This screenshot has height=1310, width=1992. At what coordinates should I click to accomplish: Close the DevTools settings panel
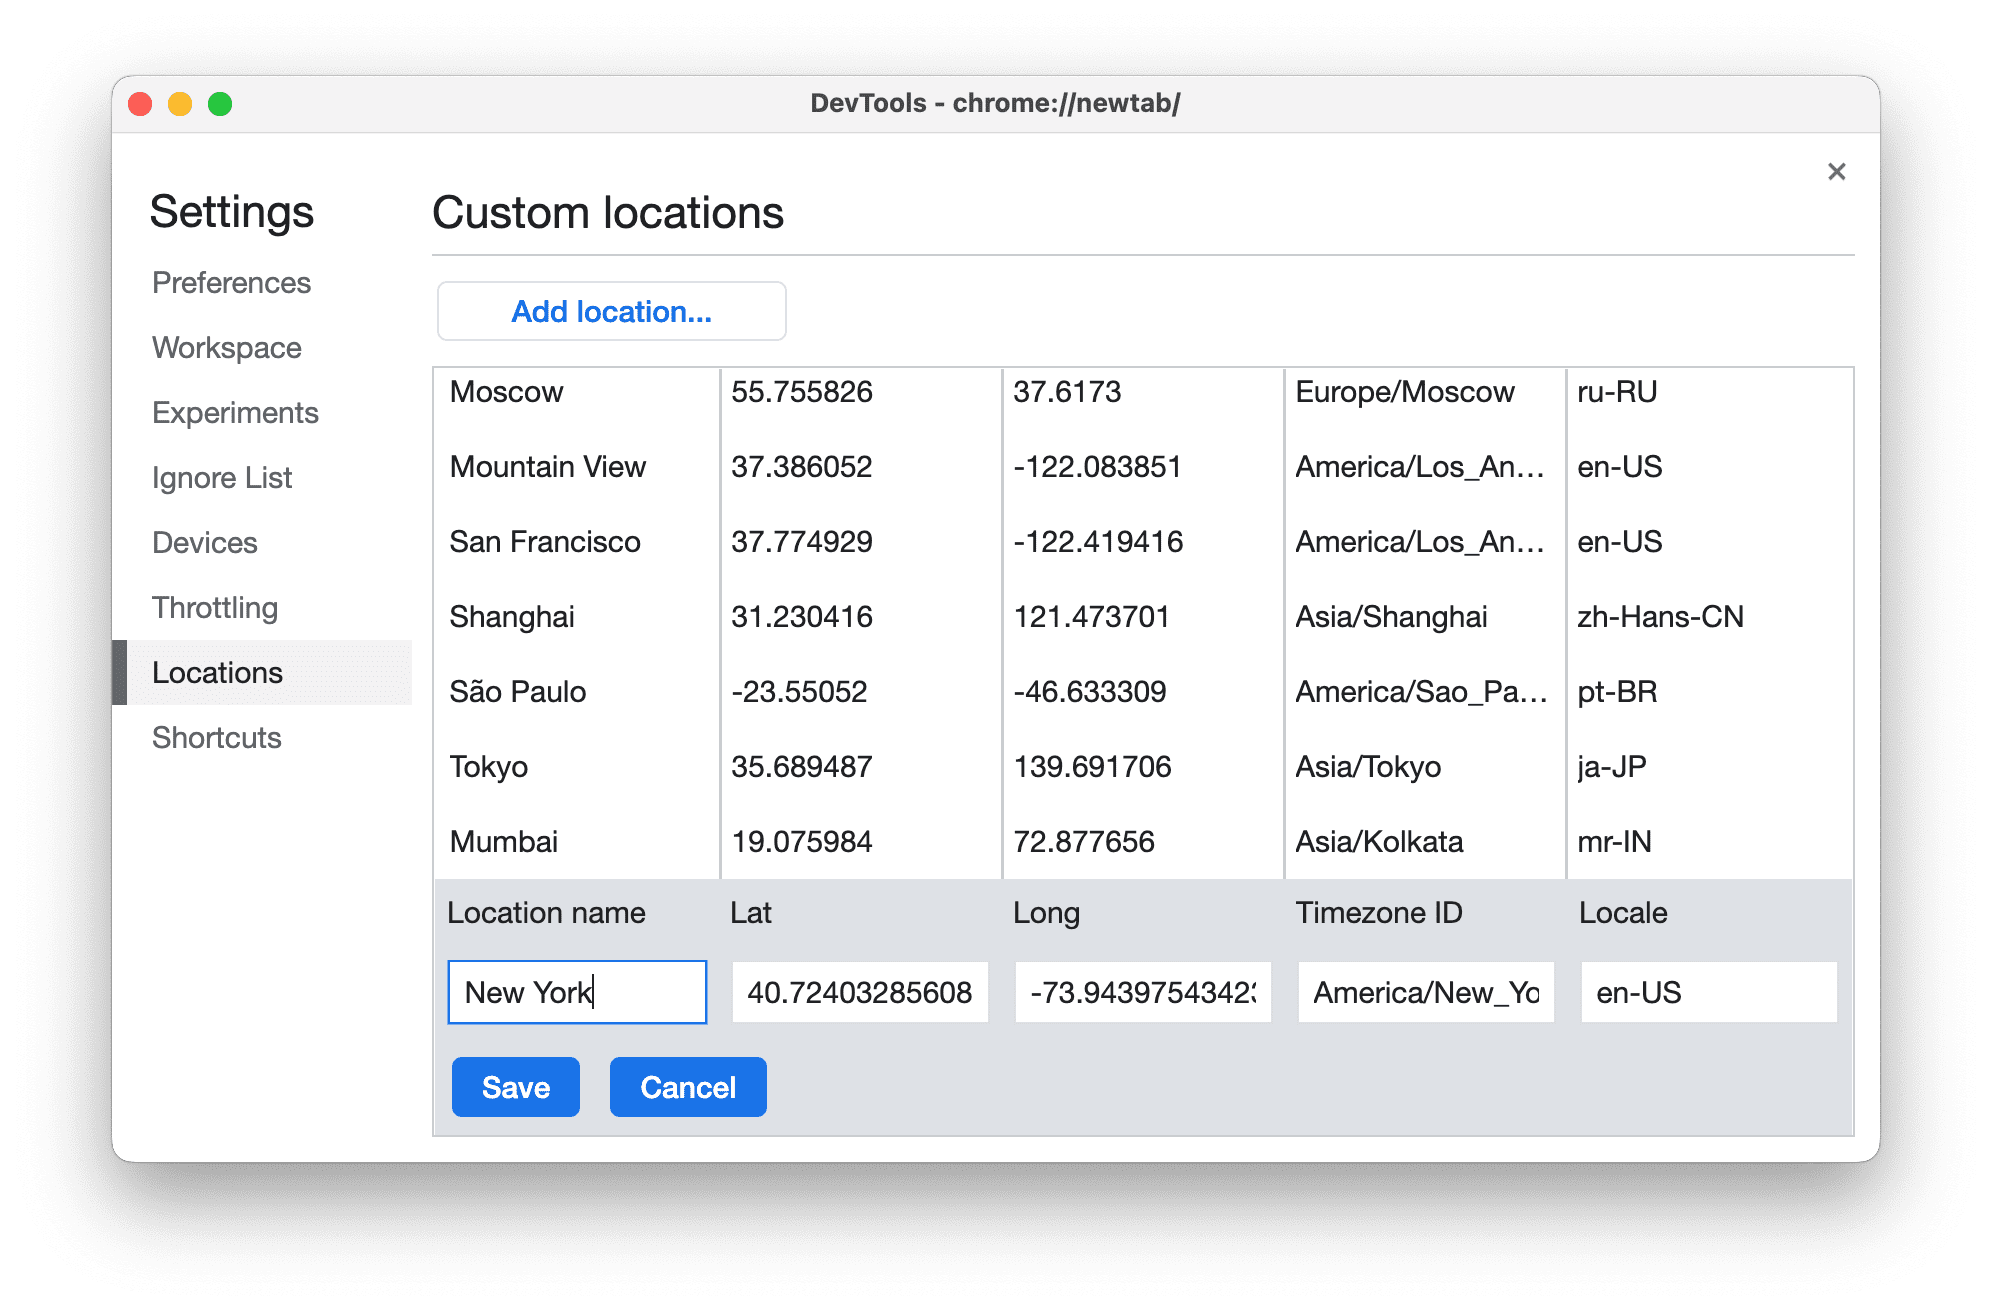click(x=1837, y=171)
